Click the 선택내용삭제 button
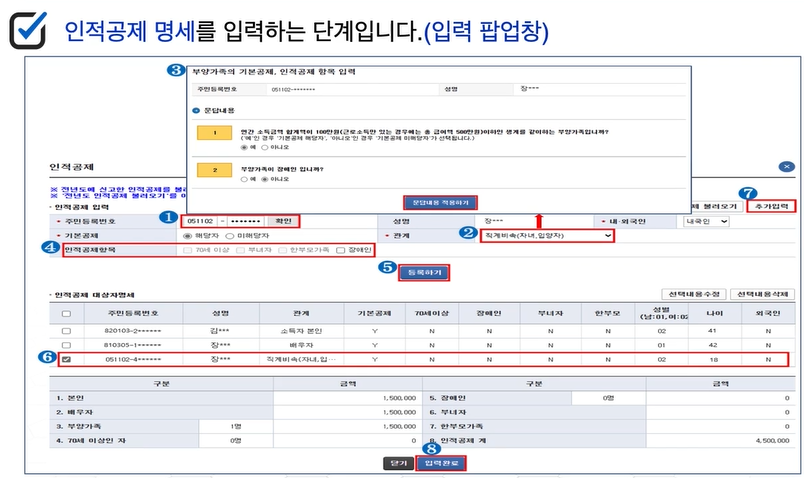The image size is (804, 478). tap(762, 294)
